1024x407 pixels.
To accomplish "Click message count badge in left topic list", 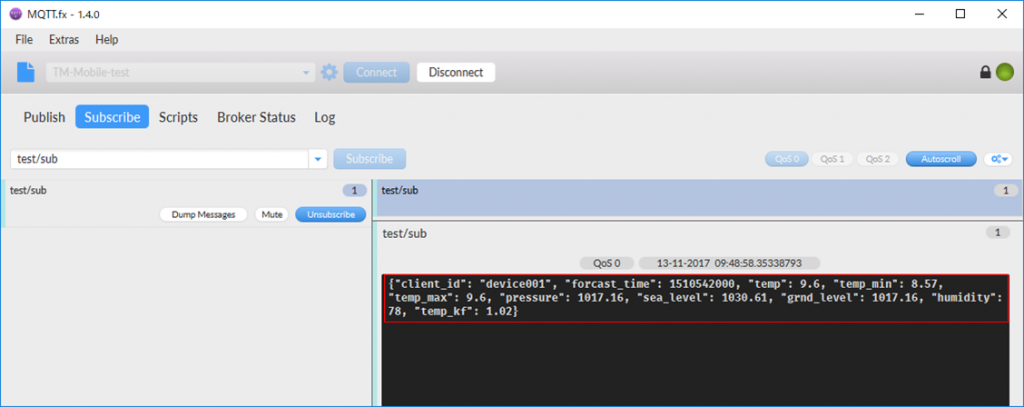I will (355, 191).
